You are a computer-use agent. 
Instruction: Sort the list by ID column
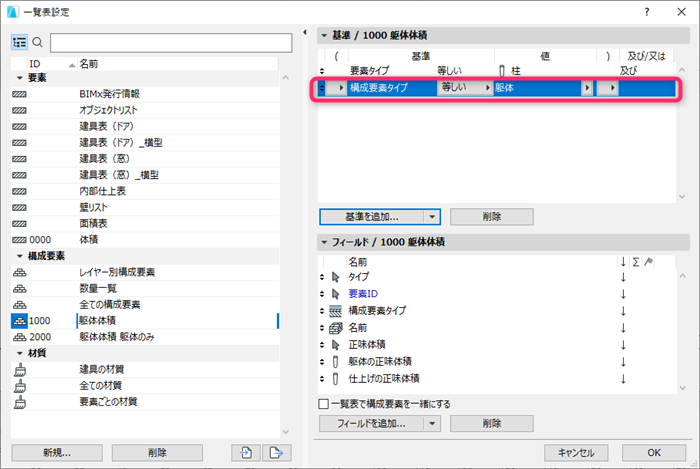coord(52,64)
